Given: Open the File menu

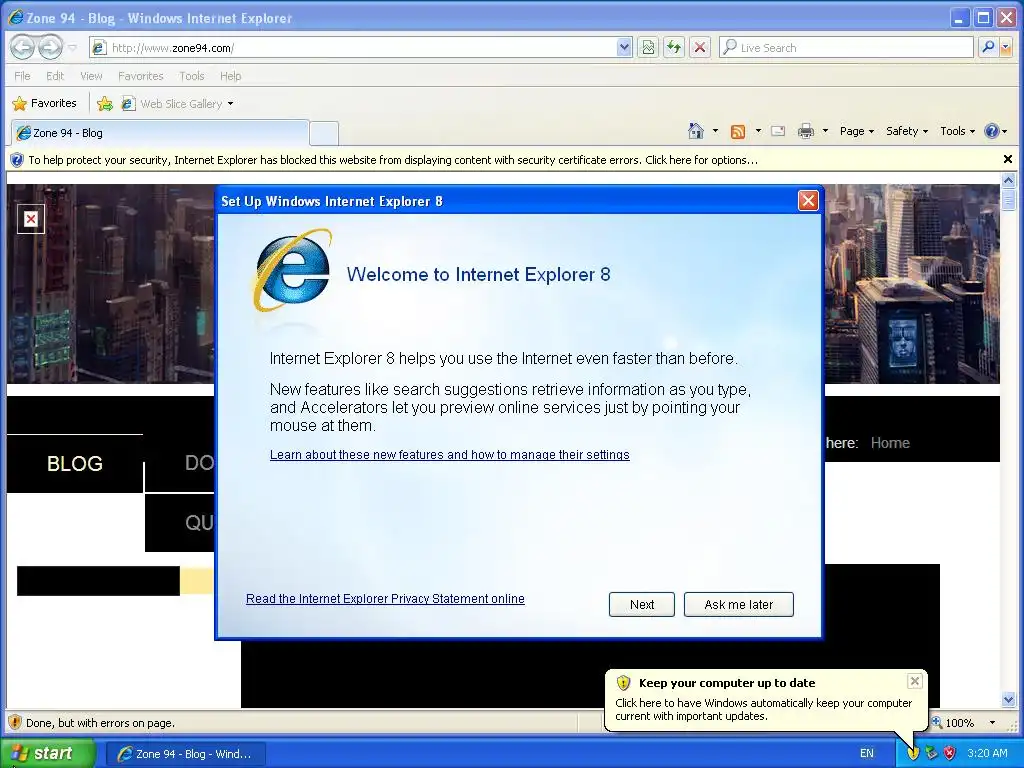Looking at the screenshot, I should click(22, 76).
